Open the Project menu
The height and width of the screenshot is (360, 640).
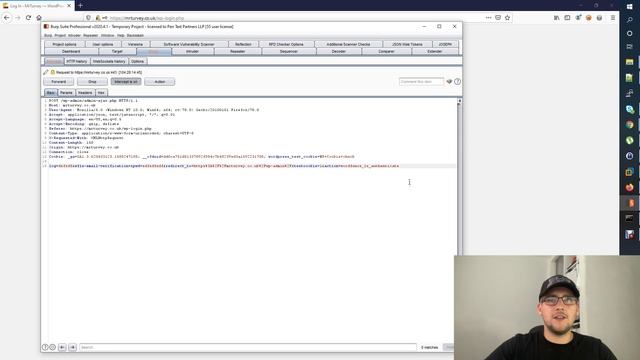[x=60, y=36]
